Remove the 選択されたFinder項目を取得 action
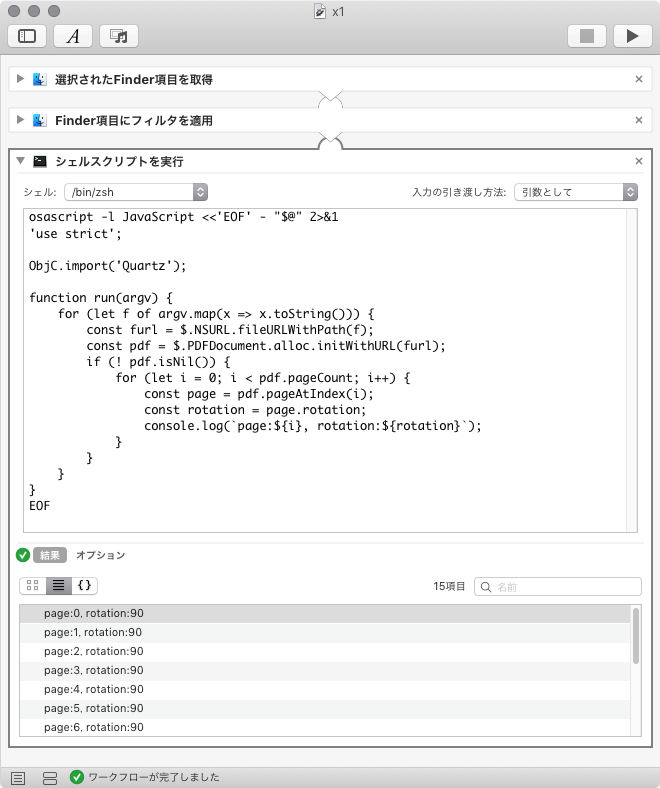The image size is (660, 788). [x=639, y=79]
